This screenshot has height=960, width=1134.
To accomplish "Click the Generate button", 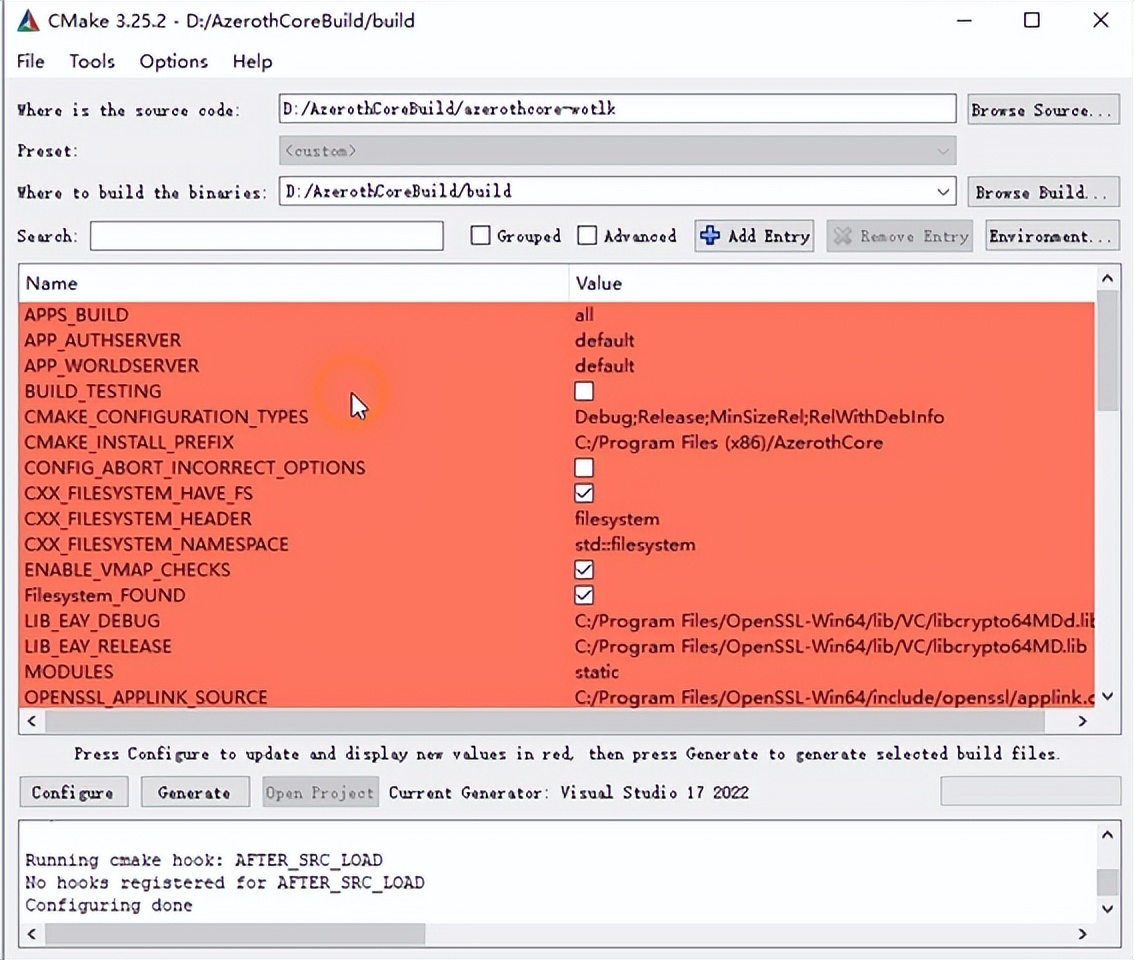I will click(x=195, y=792).
